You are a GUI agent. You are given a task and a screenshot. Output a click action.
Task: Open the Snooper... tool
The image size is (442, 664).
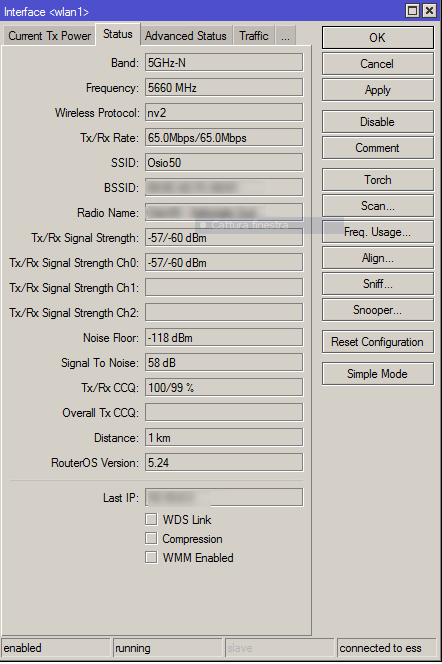378,310
